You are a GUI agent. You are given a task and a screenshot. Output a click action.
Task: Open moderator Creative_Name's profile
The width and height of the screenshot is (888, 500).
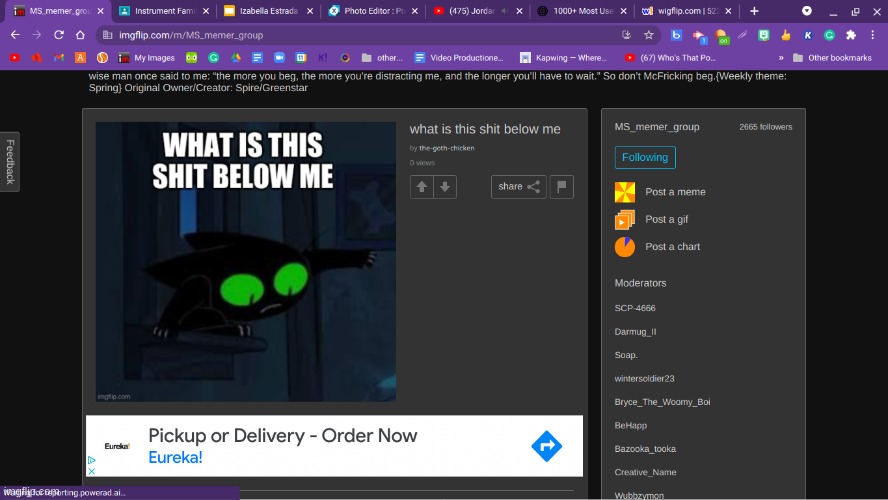tap(645, 472)
